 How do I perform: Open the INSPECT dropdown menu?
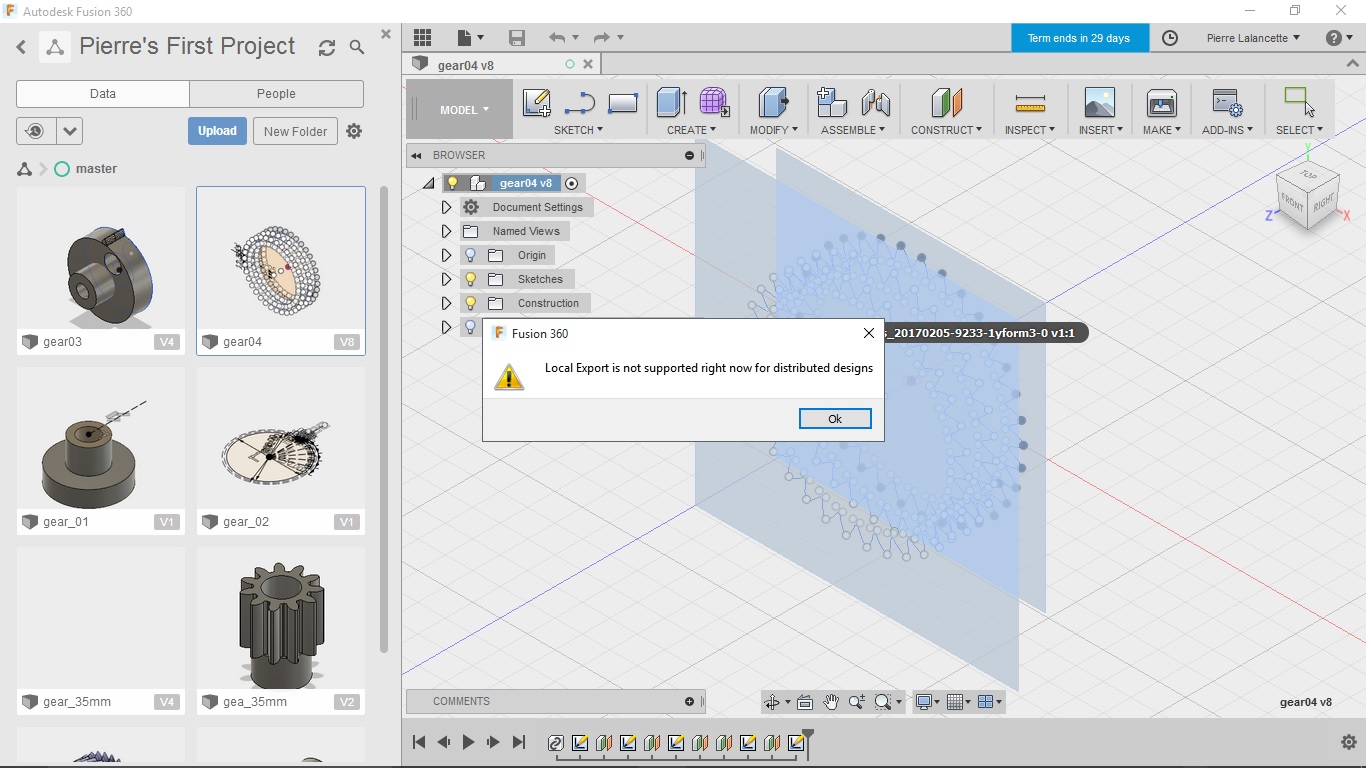(x=1030, y=130)
